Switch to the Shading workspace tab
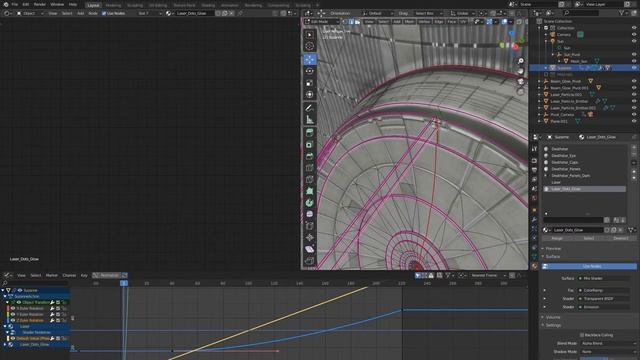Screen dimensions: 640x360 pyautogui.click(x=208, y=5)
